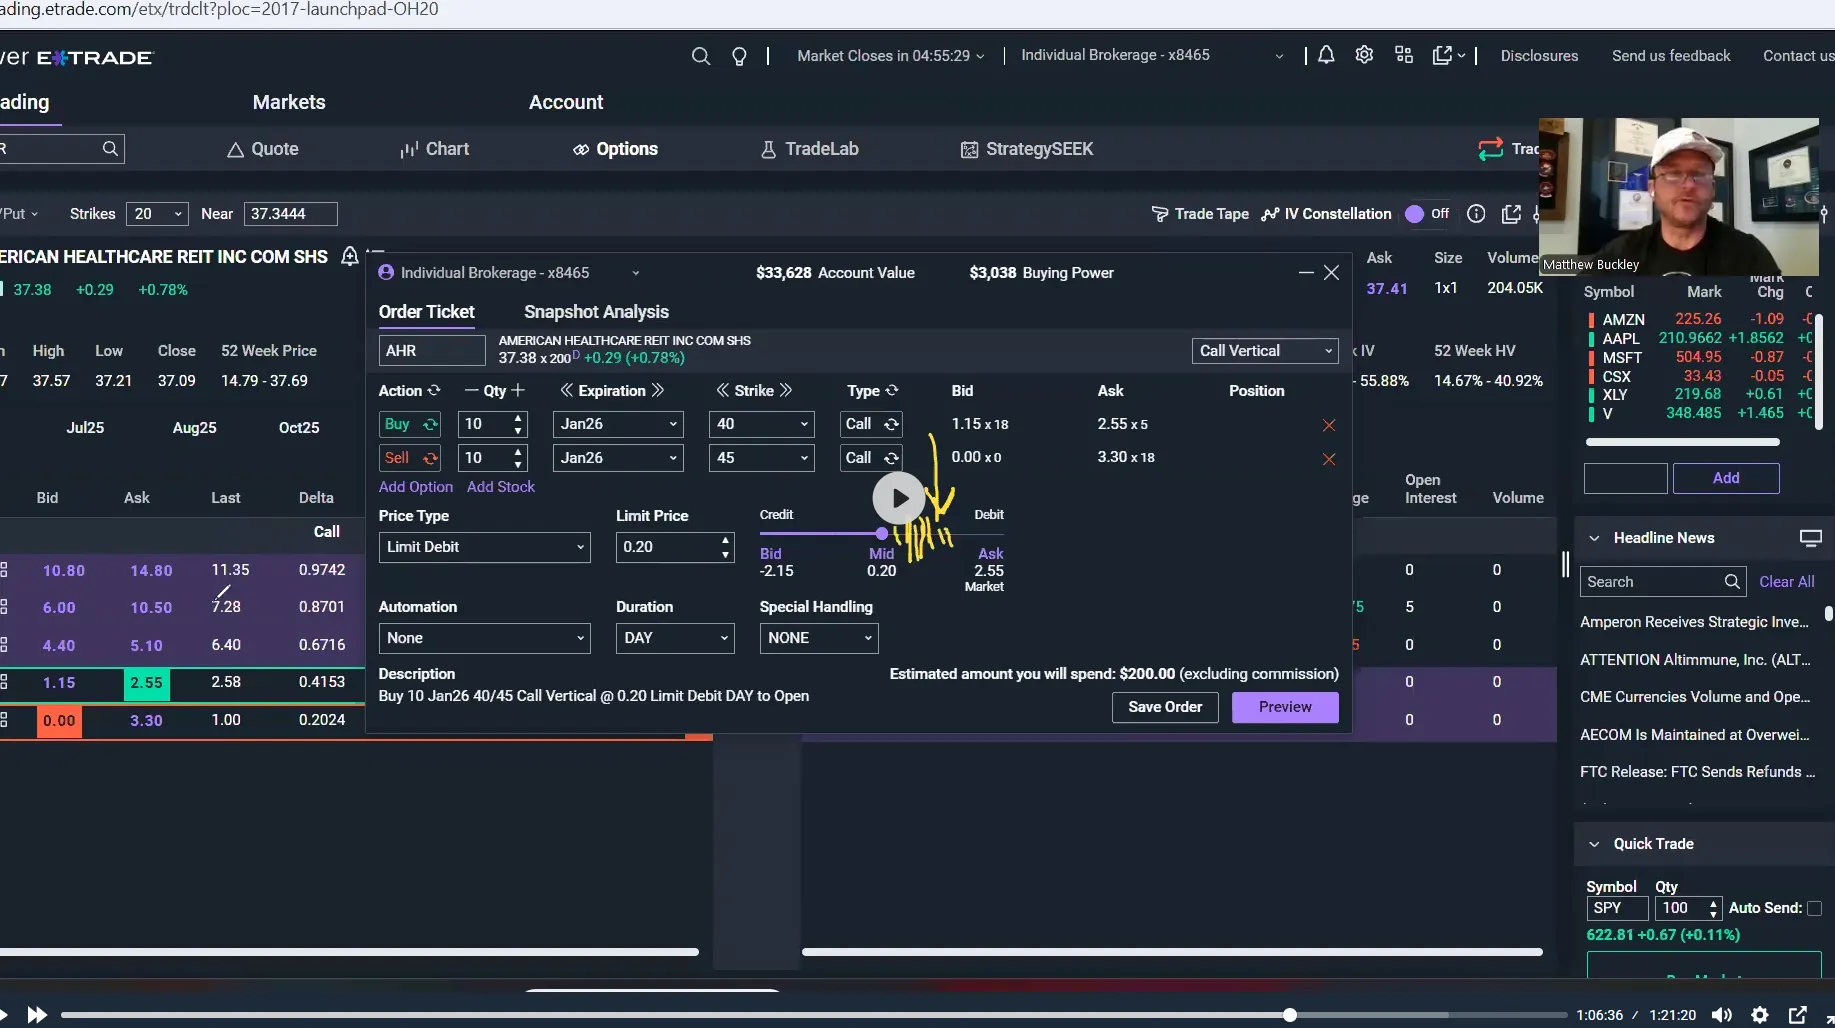This screenshot has height=1028, width=1835.
Task: Click the Add Option link
Action: click(416, 487)
